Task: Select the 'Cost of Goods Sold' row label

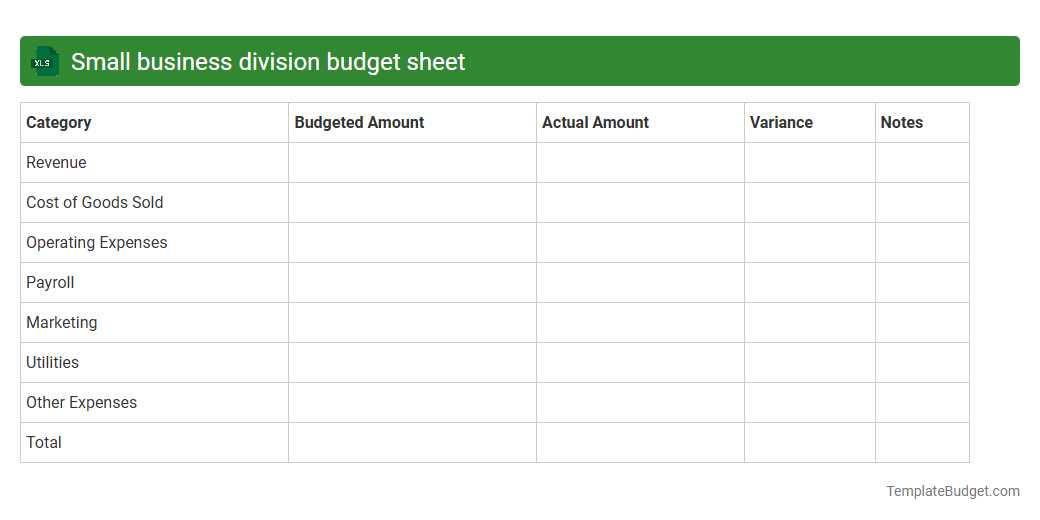Action: click(95, 202)
